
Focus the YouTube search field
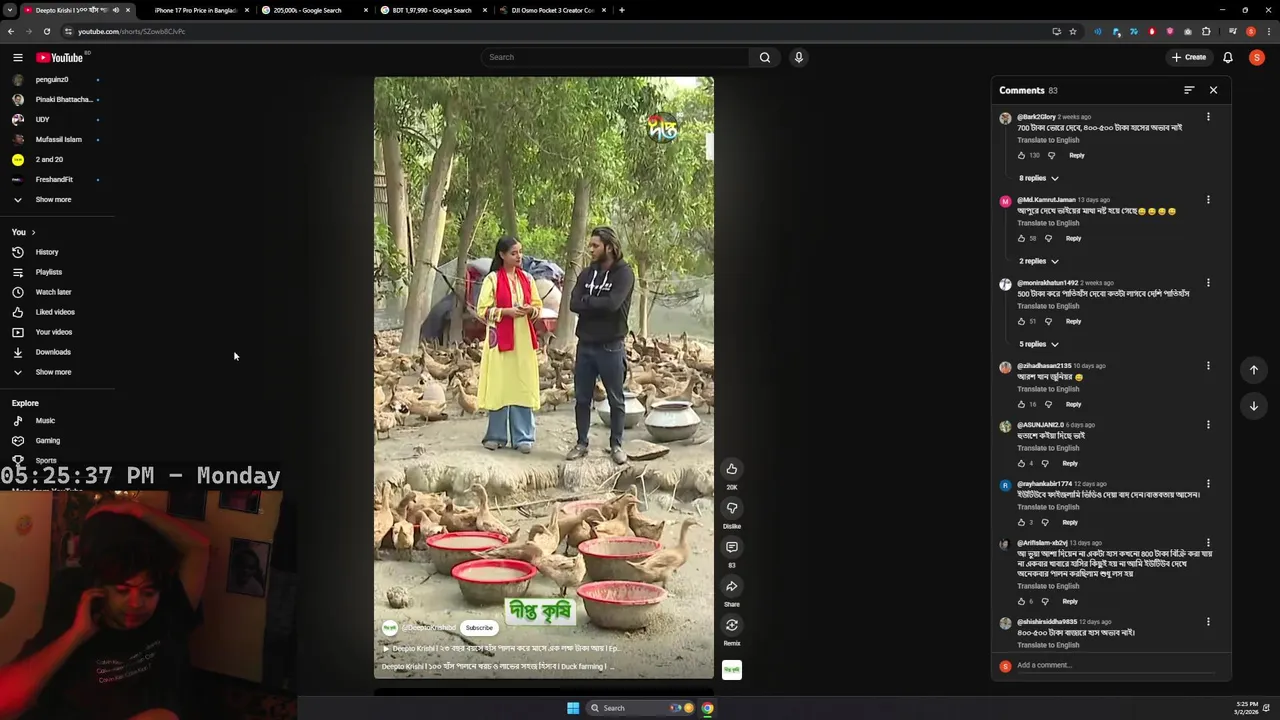click(x=615, y=57)
